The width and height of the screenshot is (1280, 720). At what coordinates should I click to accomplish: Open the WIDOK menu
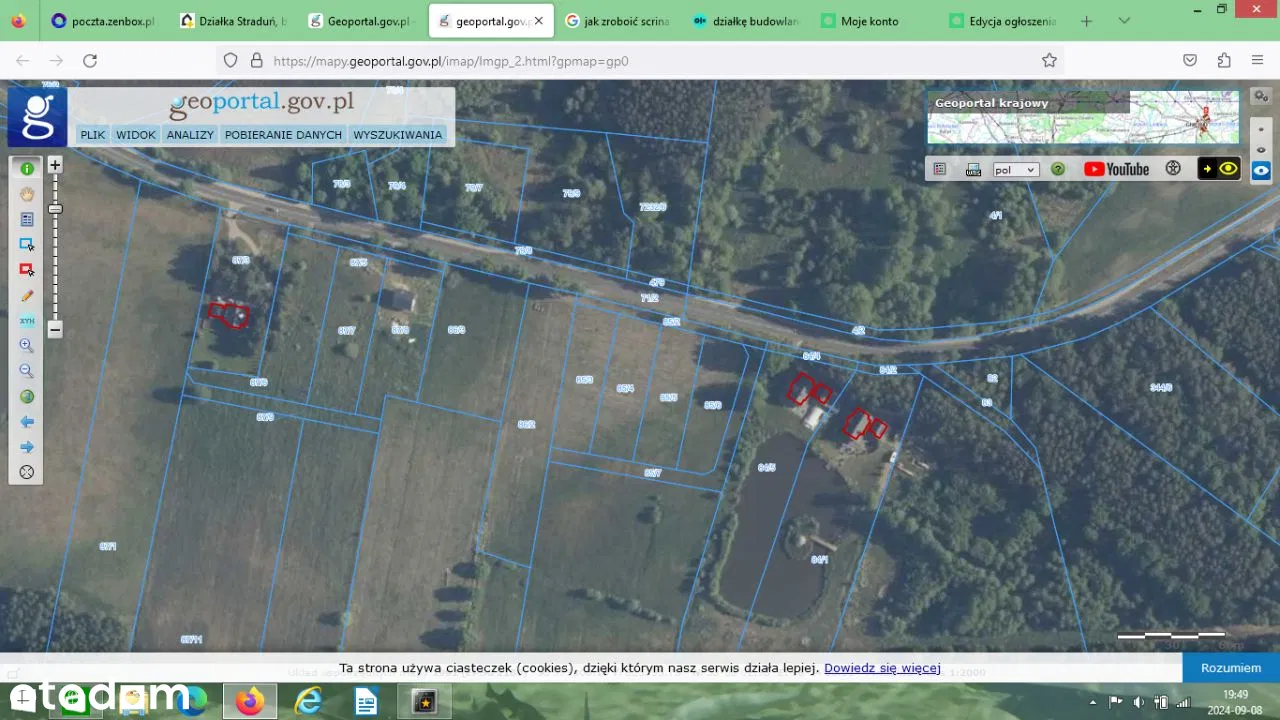click(136, 135)
